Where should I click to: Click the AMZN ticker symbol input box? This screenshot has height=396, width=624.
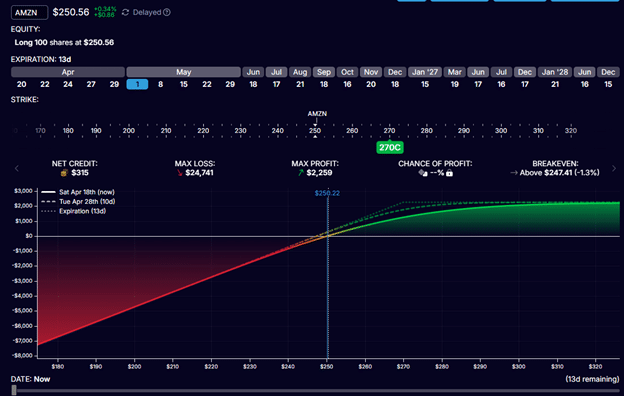[x=29, y=12]
